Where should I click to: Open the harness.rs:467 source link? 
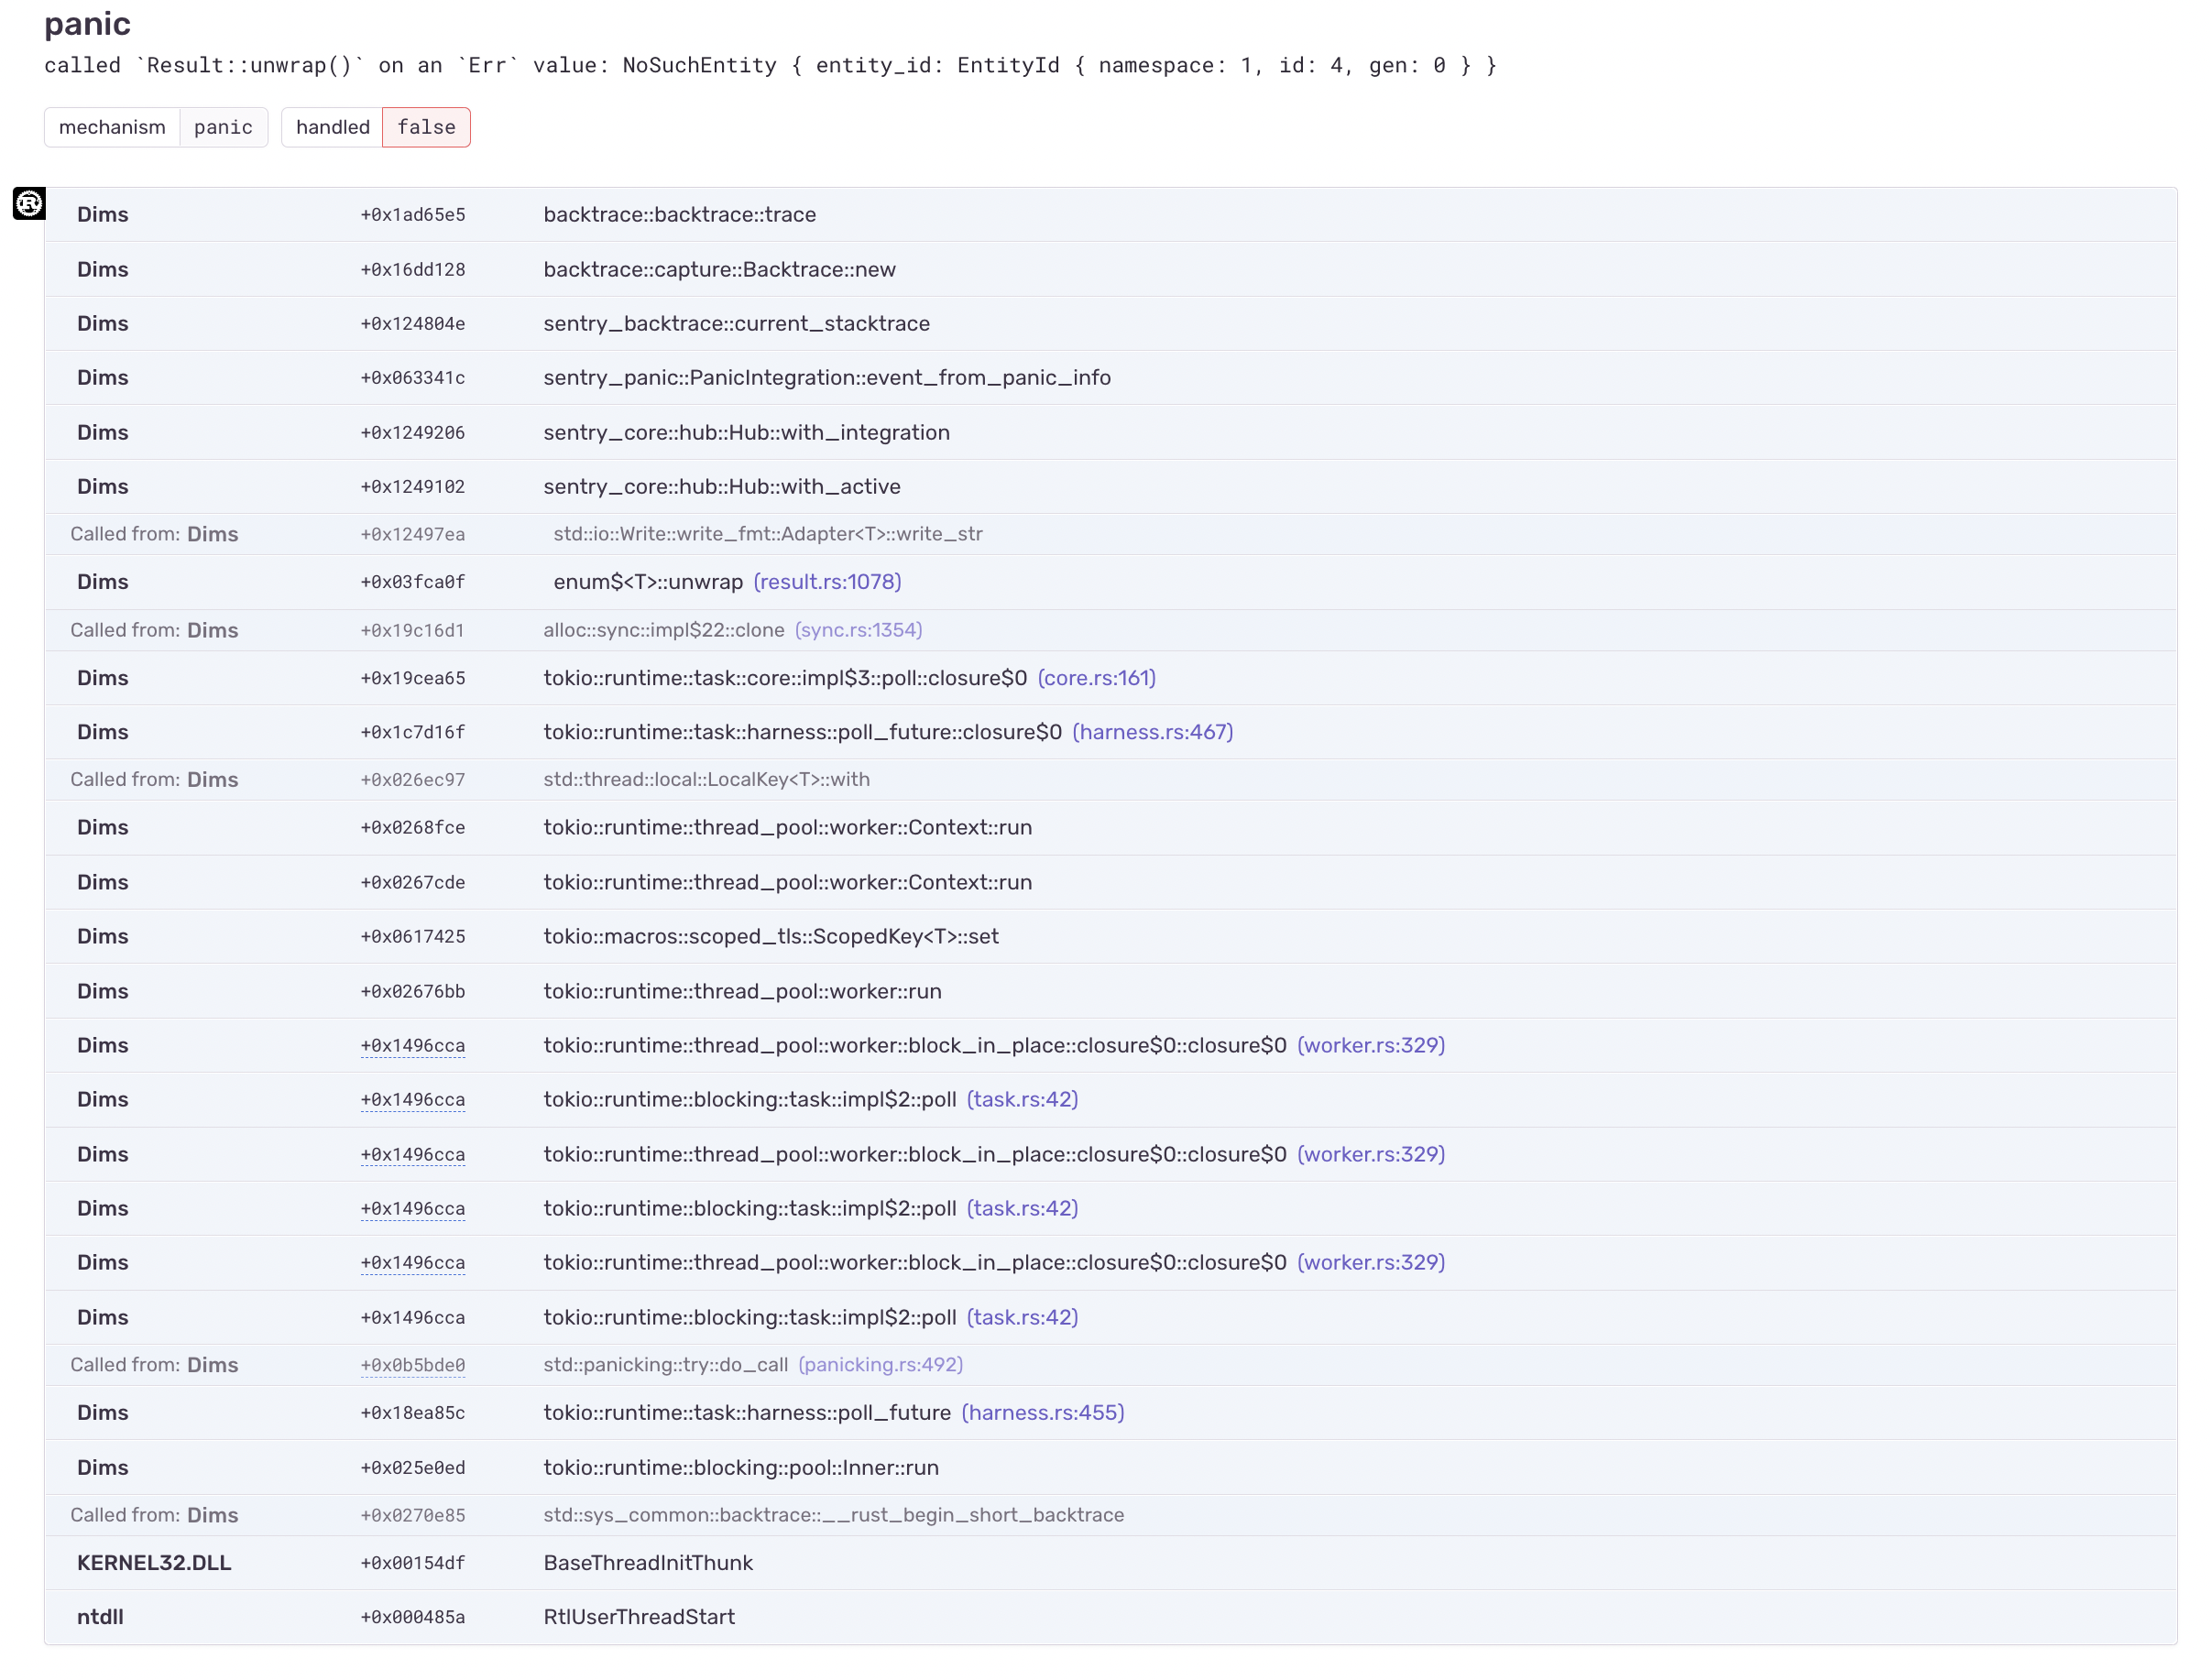[1152, 731]
